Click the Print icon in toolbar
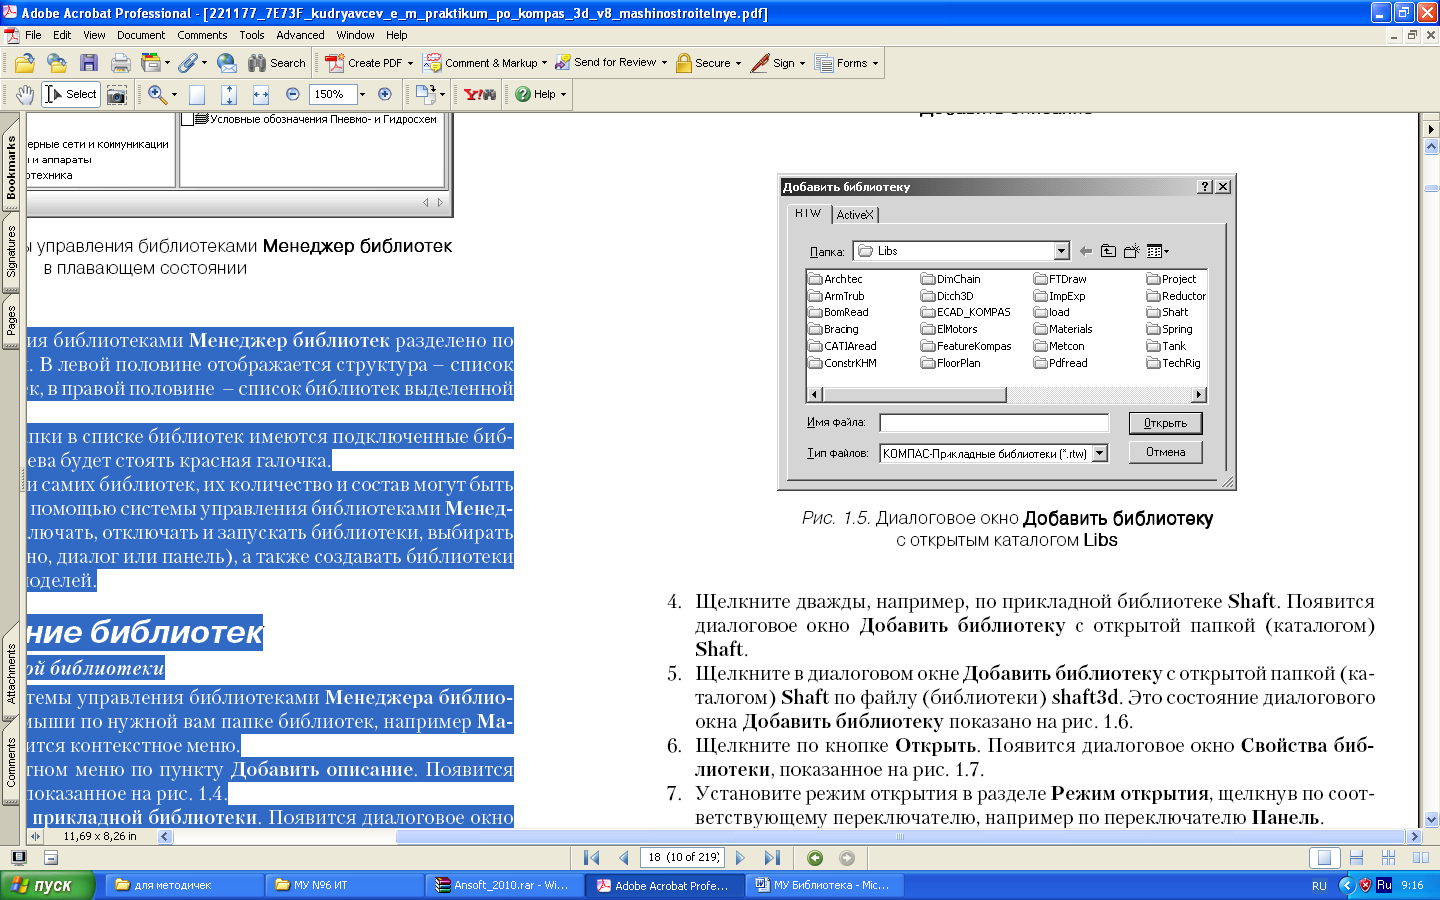This screenshot has height=900, width=1440. tap(121, 63)
